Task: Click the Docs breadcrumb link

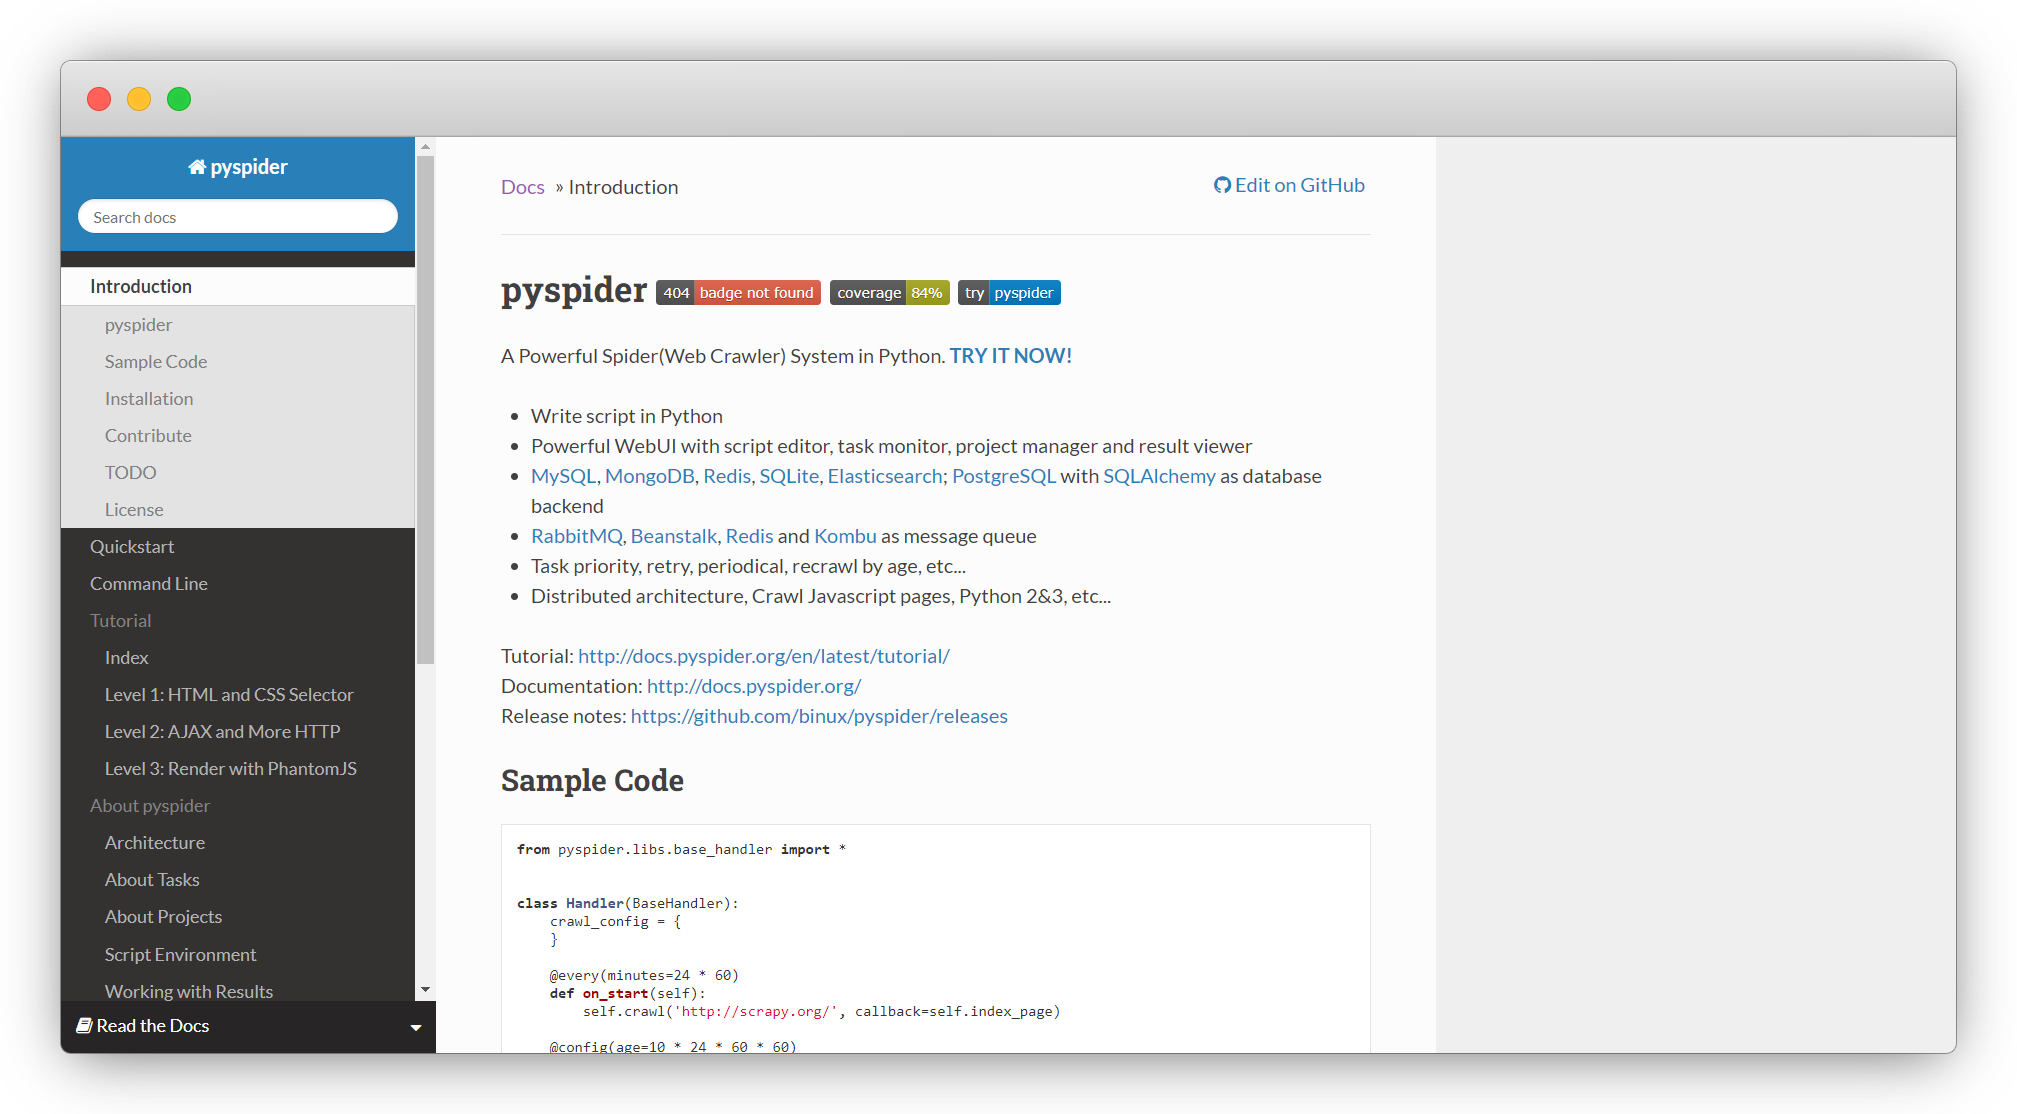Action: (523, 187)
